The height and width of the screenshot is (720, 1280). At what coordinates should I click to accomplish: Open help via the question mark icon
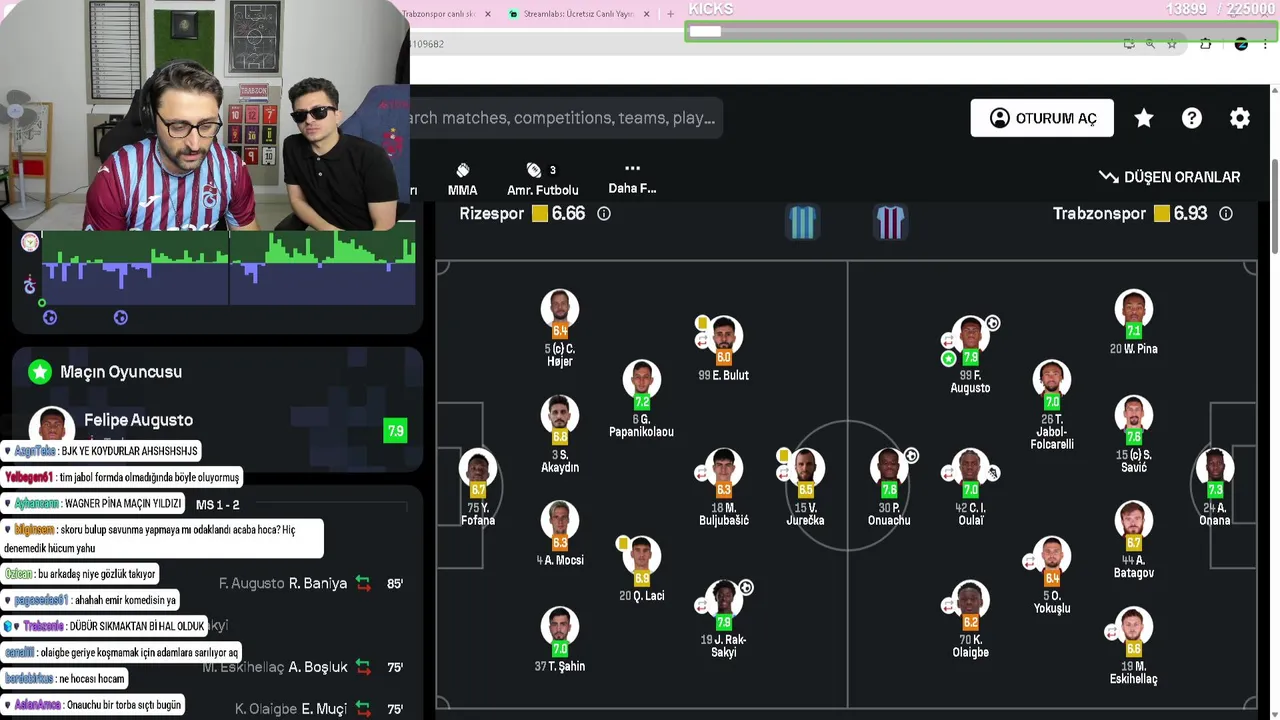point(1192,118)
